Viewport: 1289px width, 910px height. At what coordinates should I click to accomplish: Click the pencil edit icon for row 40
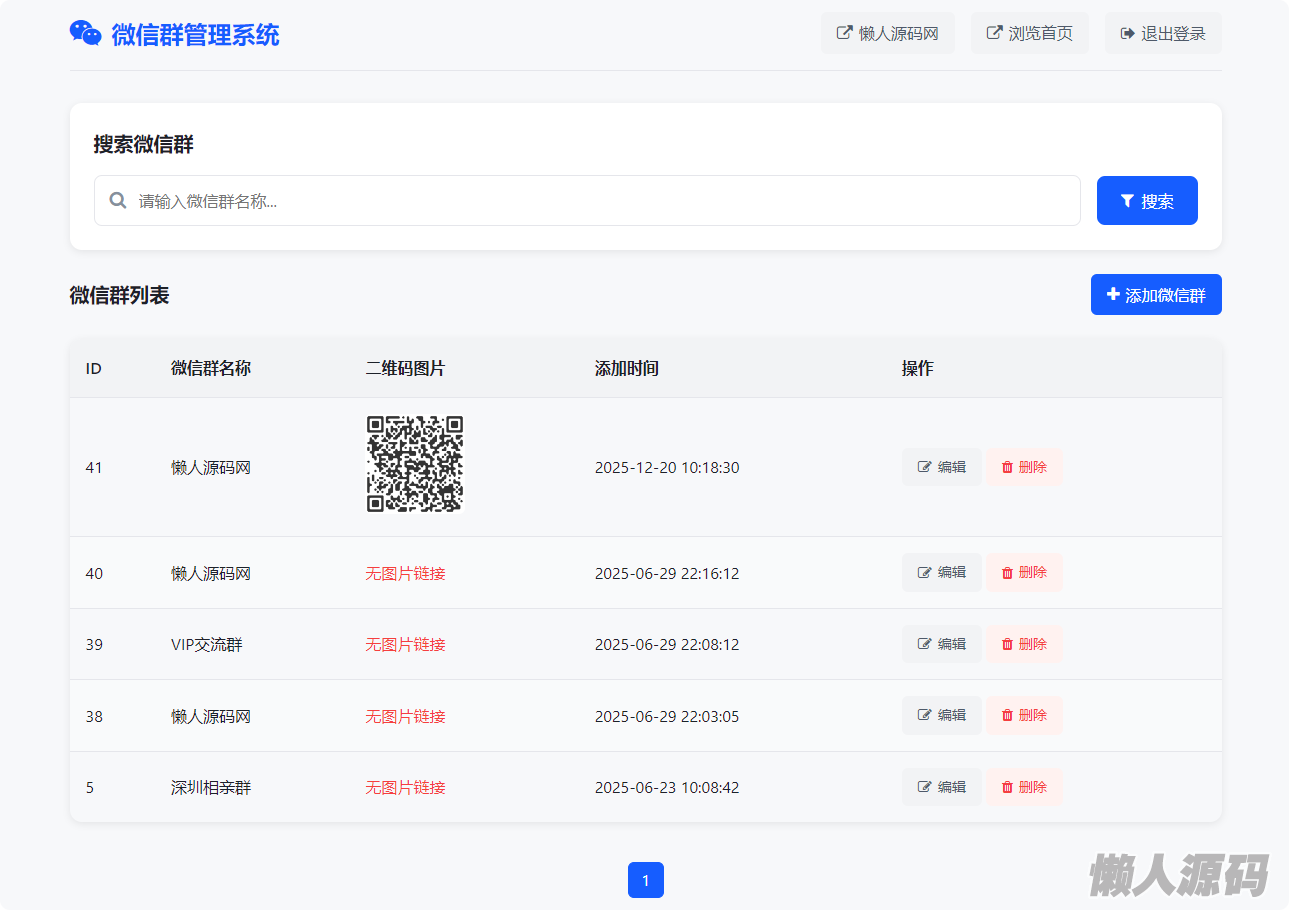click(x=925, y=573)
